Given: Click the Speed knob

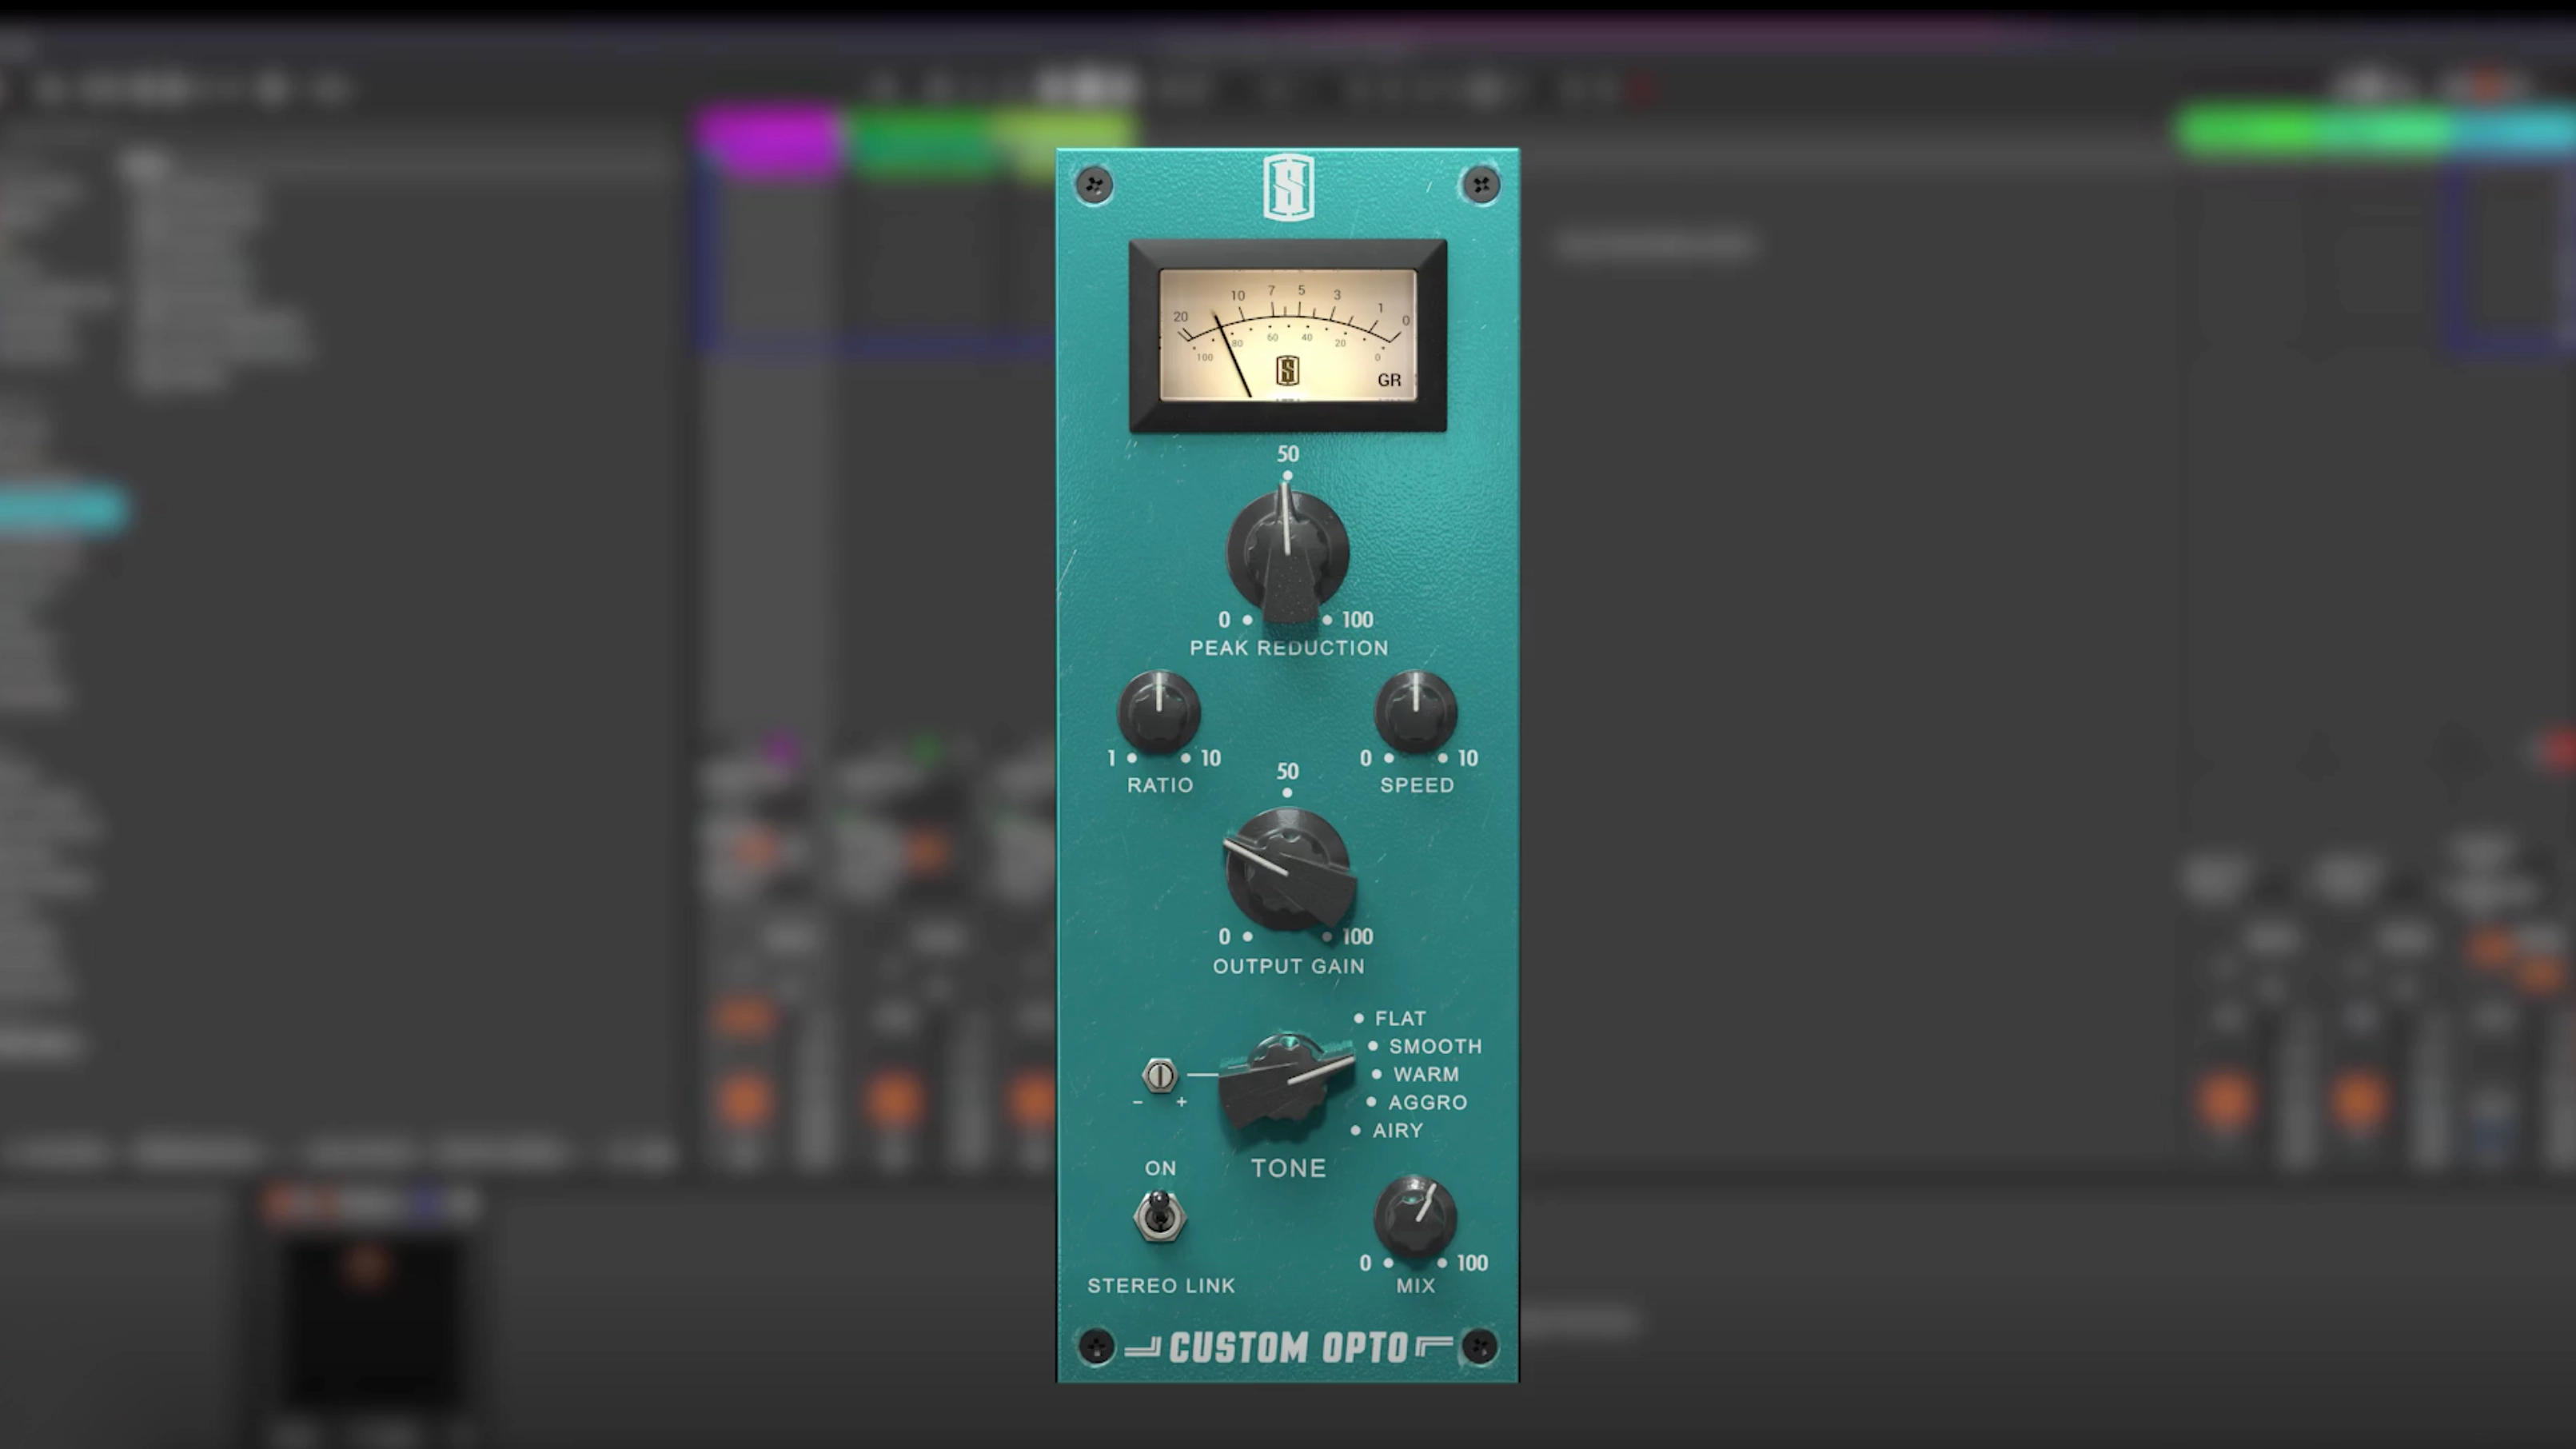Looking at the screenshot, I should [1416, 712].
